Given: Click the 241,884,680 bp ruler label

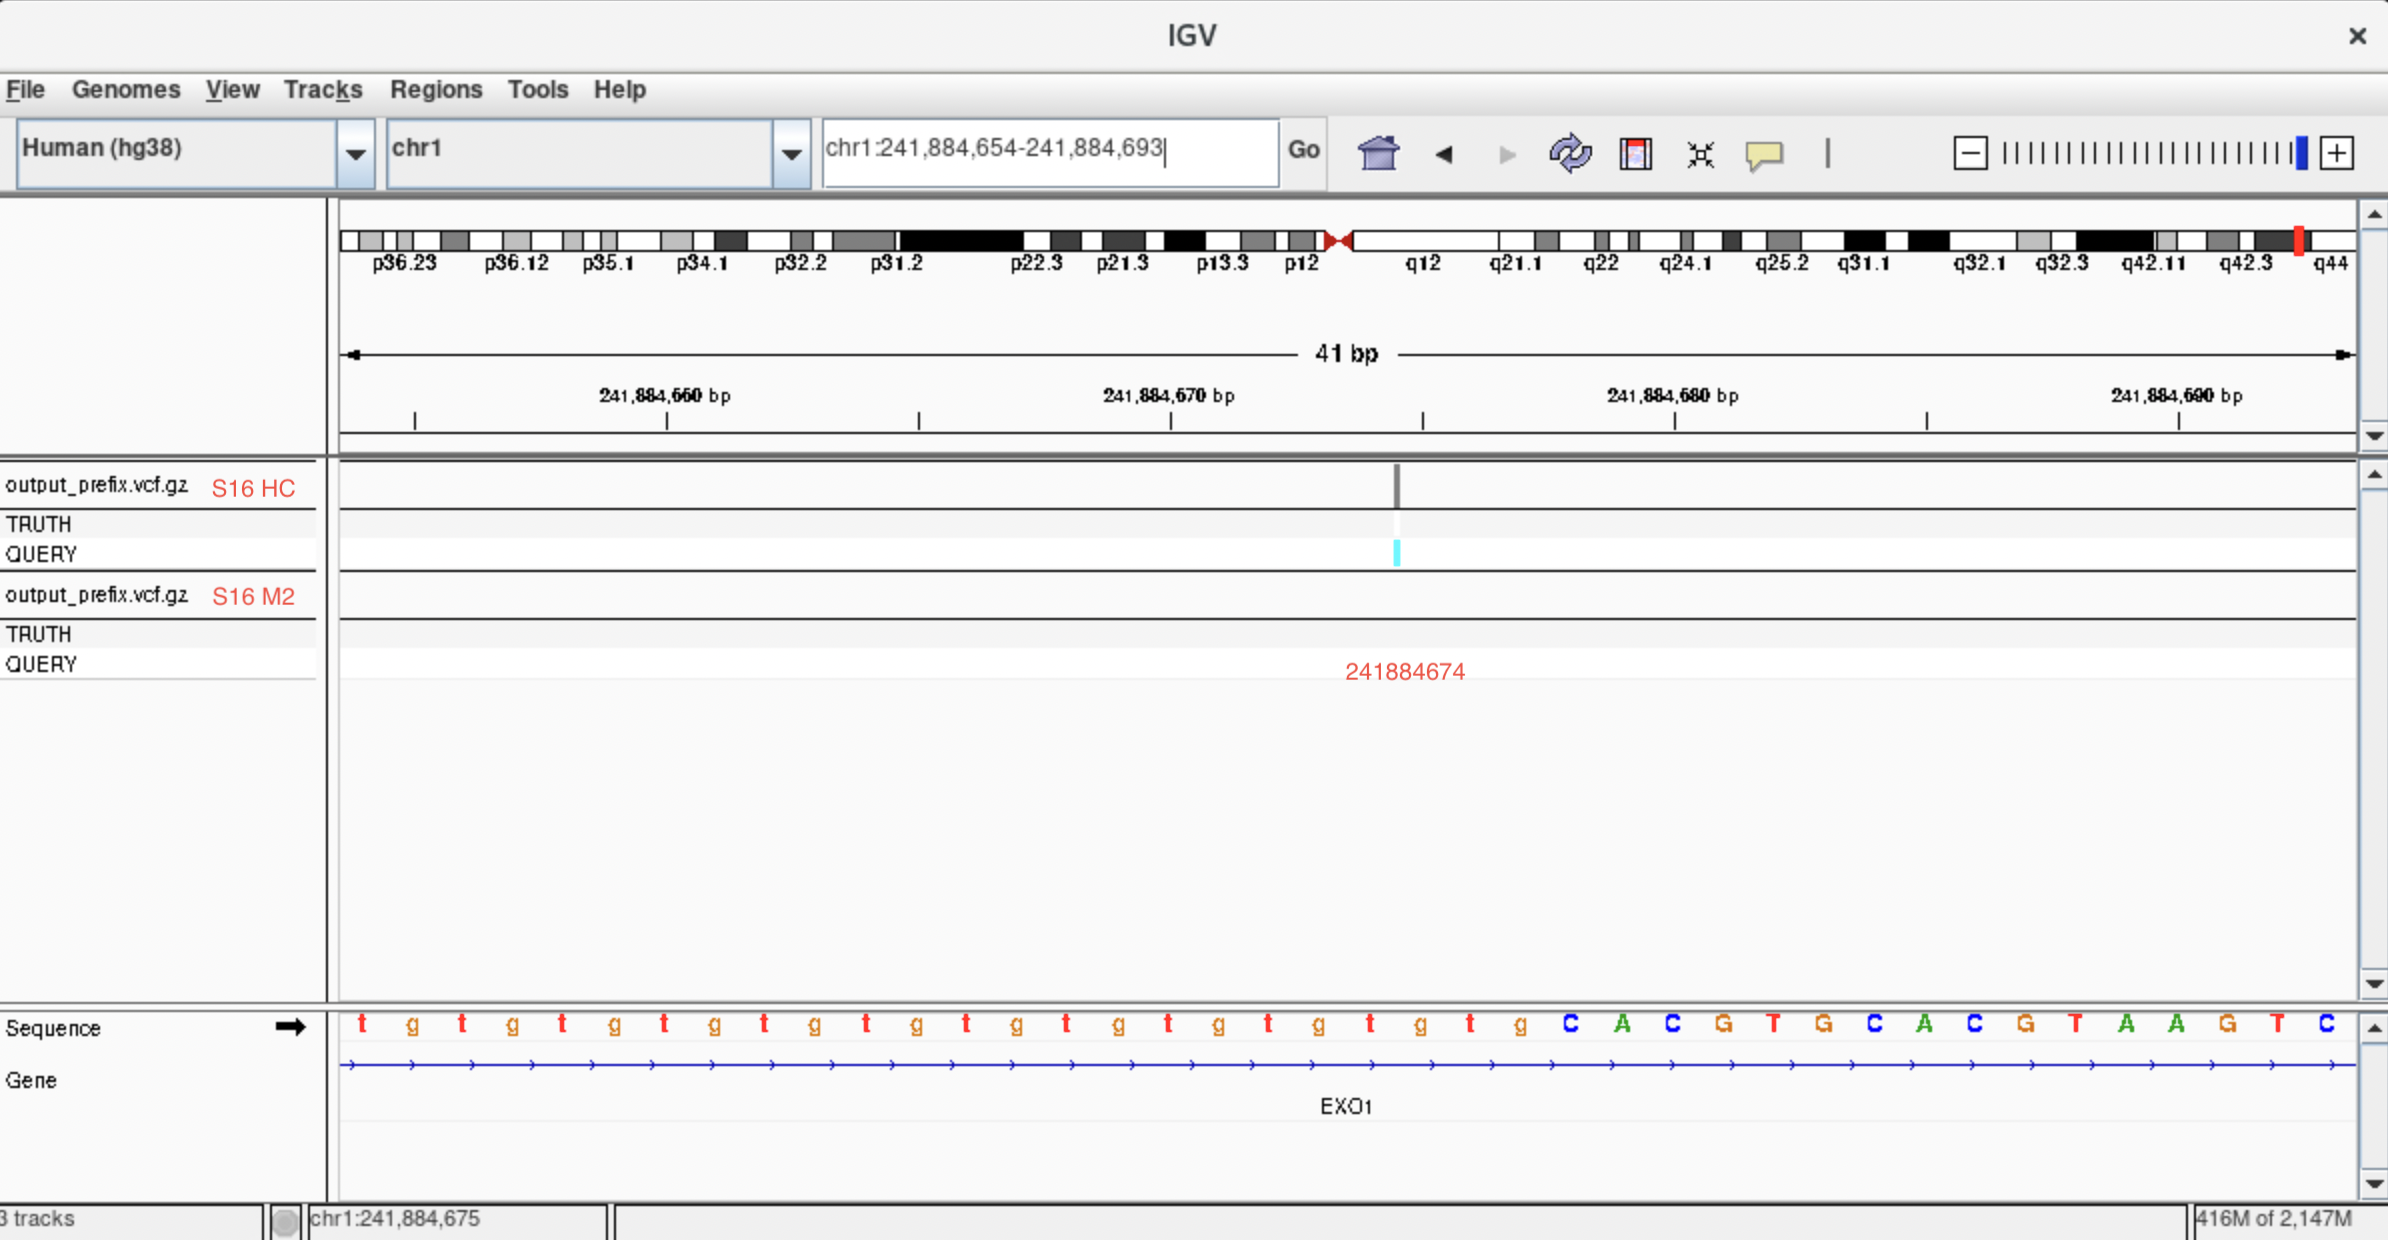Looking at the screenshot, I should 1673,396.
